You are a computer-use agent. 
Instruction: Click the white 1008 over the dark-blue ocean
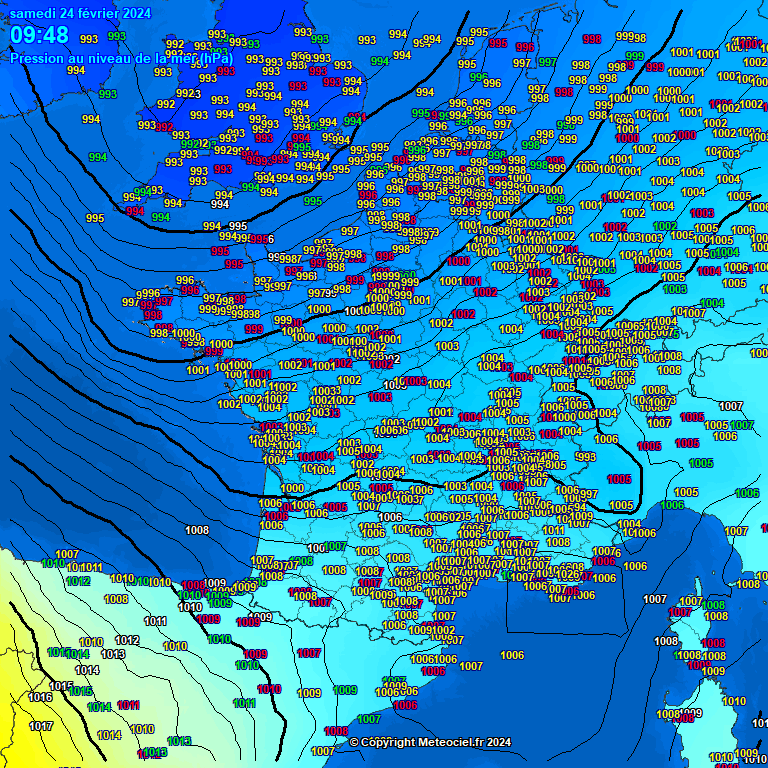click(197, 530)
